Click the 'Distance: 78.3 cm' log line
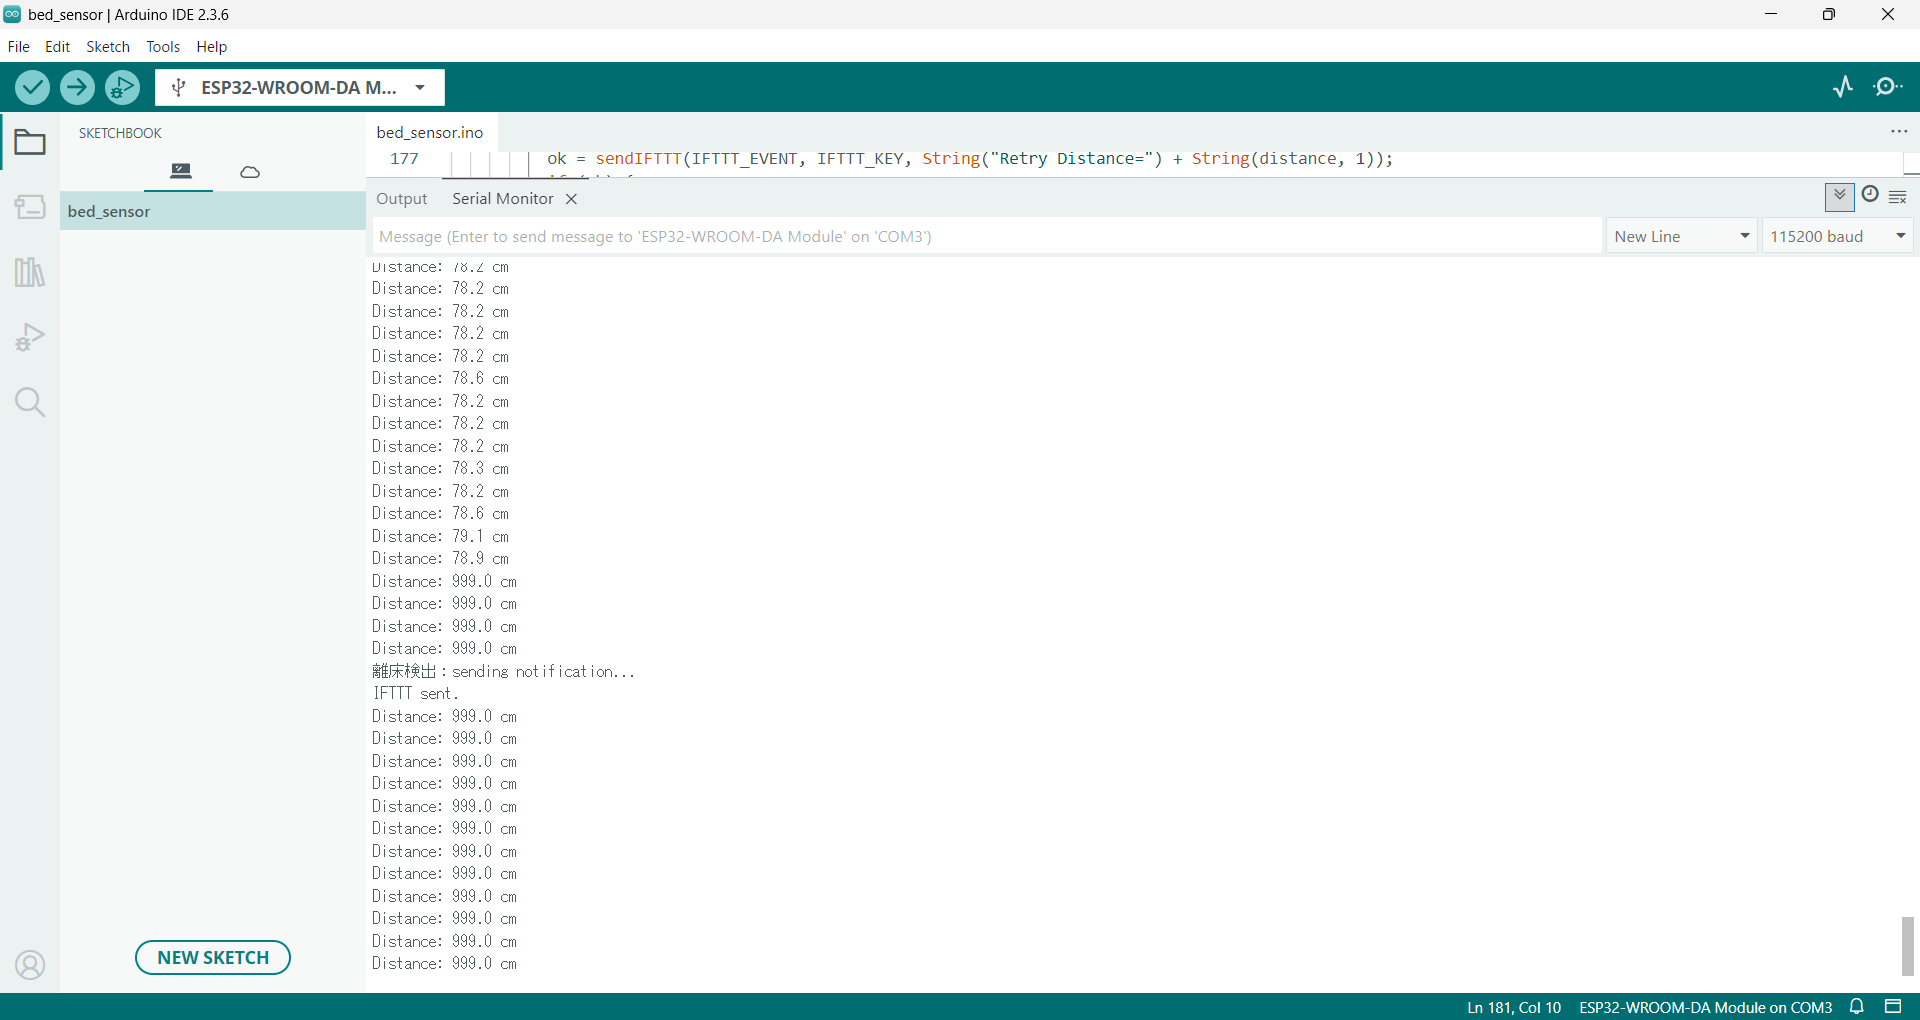Image resolution: width=1920 pixels, height=1020 pixels. [x=441, y=469]
